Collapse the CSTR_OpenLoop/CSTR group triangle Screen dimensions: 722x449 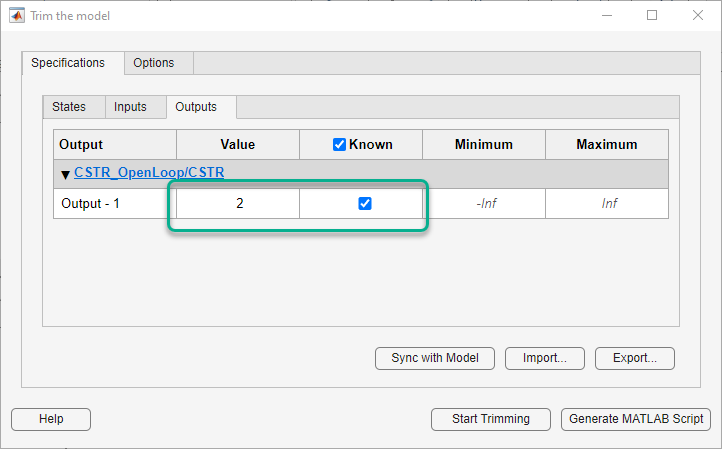[65, 174]
